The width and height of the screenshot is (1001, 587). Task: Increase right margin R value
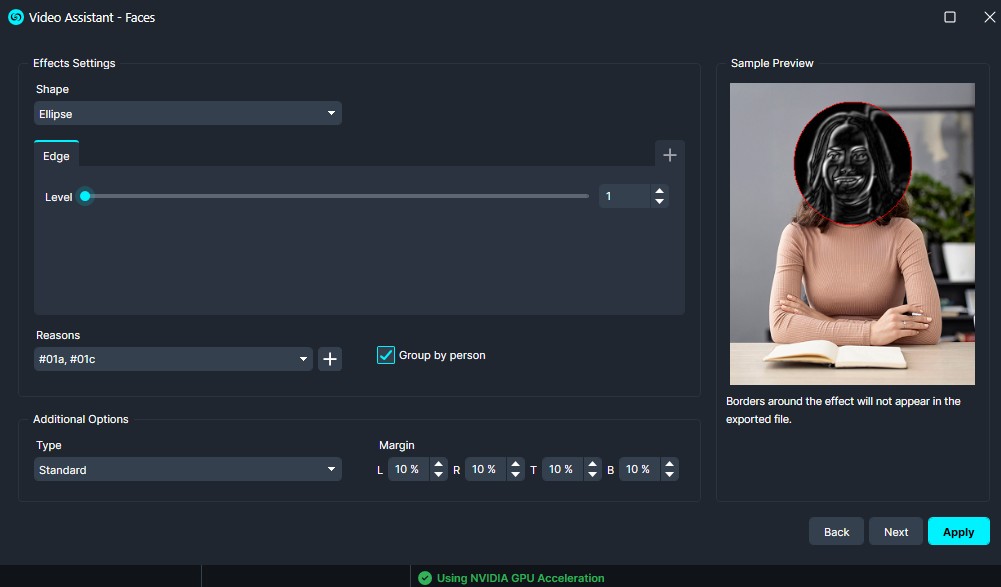click(515, 464)
